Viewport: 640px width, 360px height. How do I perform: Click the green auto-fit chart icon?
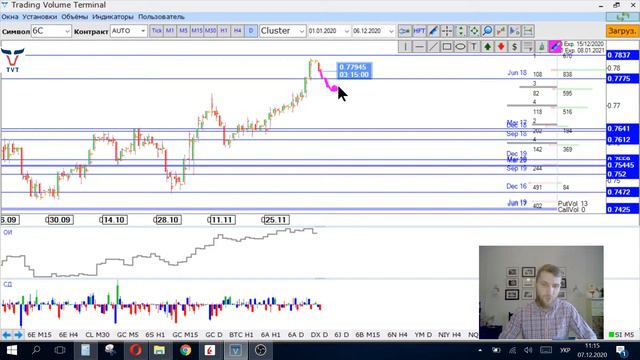point(474,31)
